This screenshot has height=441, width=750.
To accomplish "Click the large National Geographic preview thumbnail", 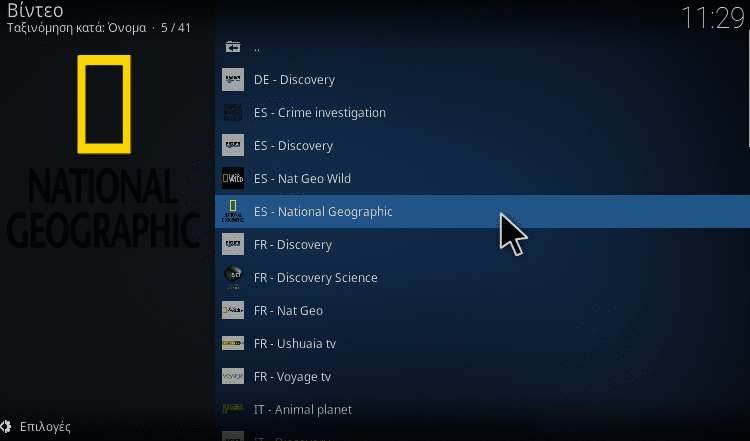I will pos(104,152).
